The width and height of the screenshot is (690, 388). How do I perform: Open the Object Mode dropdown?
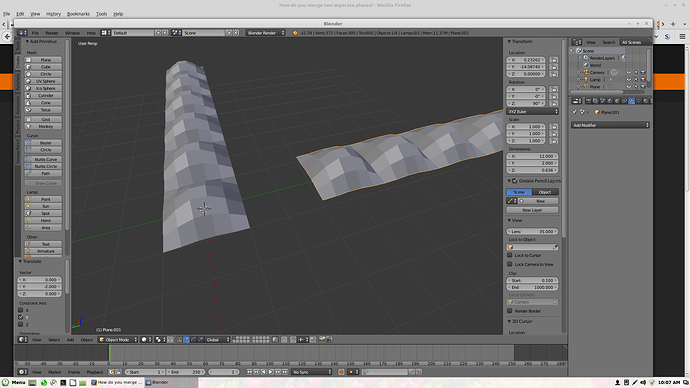click(118, 340)
